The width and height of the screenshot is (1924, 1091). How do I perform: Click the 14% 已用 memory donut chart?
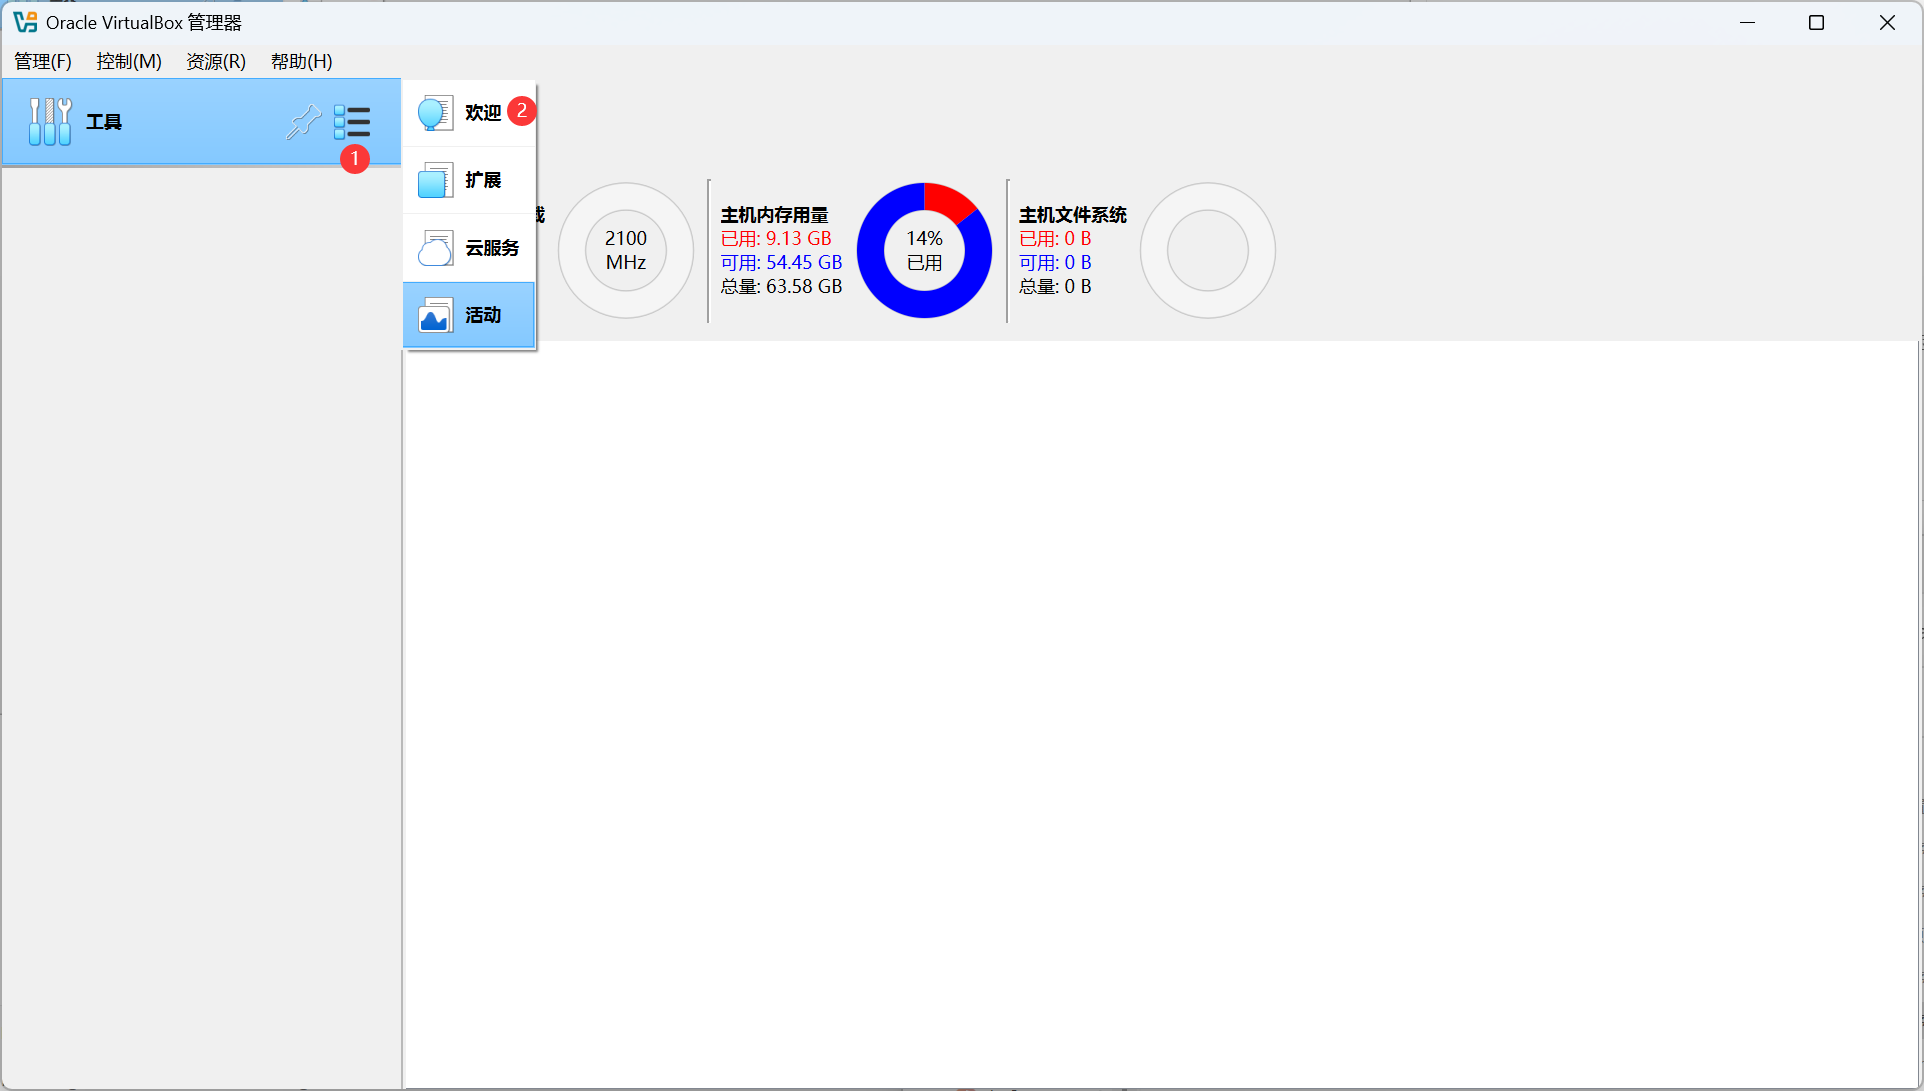924,250
